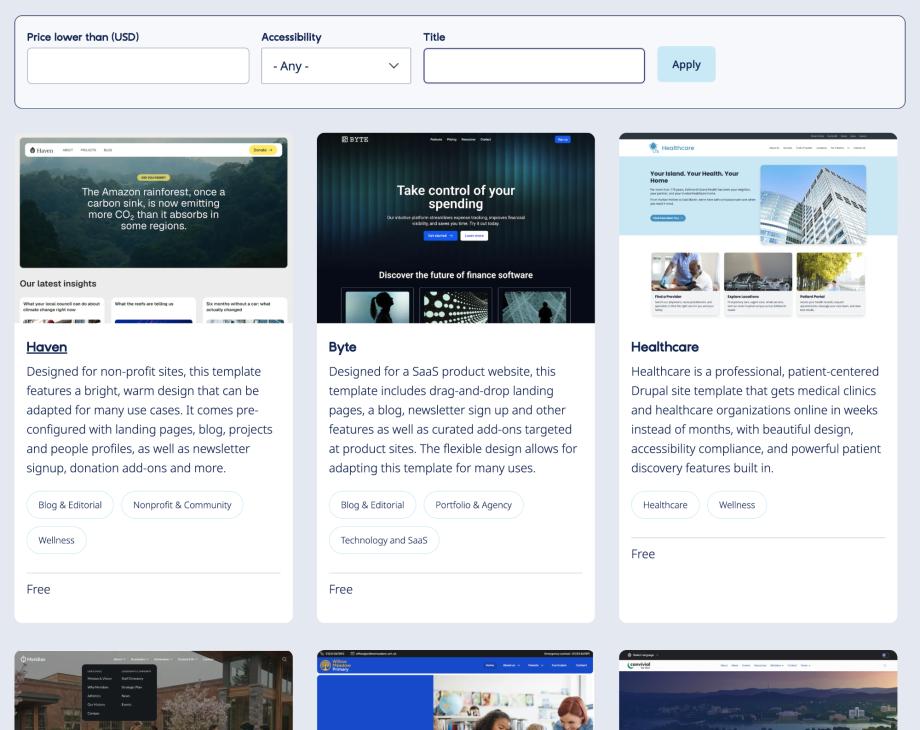The height and width of the screenshot is (730, 920).
Task: Click the Free price on Healthcare card
Action: click(643, 554)
